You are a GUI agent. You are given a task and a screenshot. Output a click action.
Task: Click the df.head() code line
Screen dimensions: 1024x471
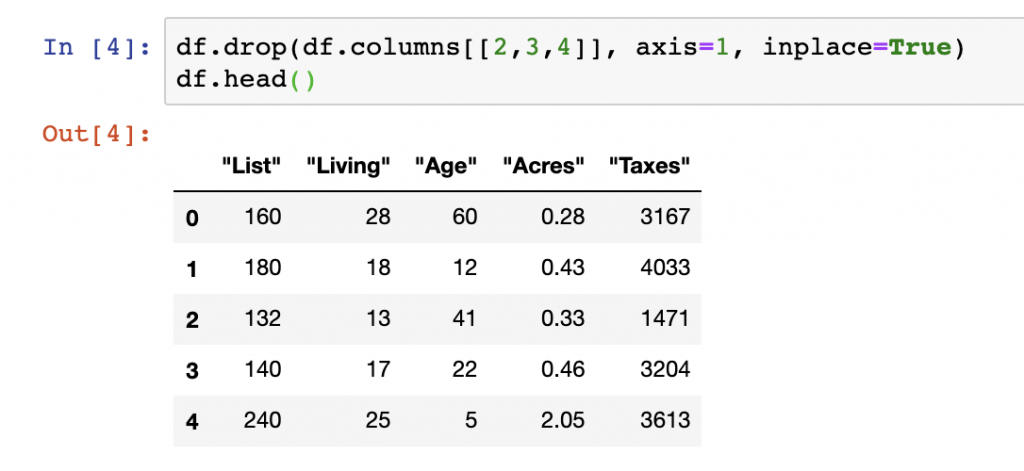246,80
